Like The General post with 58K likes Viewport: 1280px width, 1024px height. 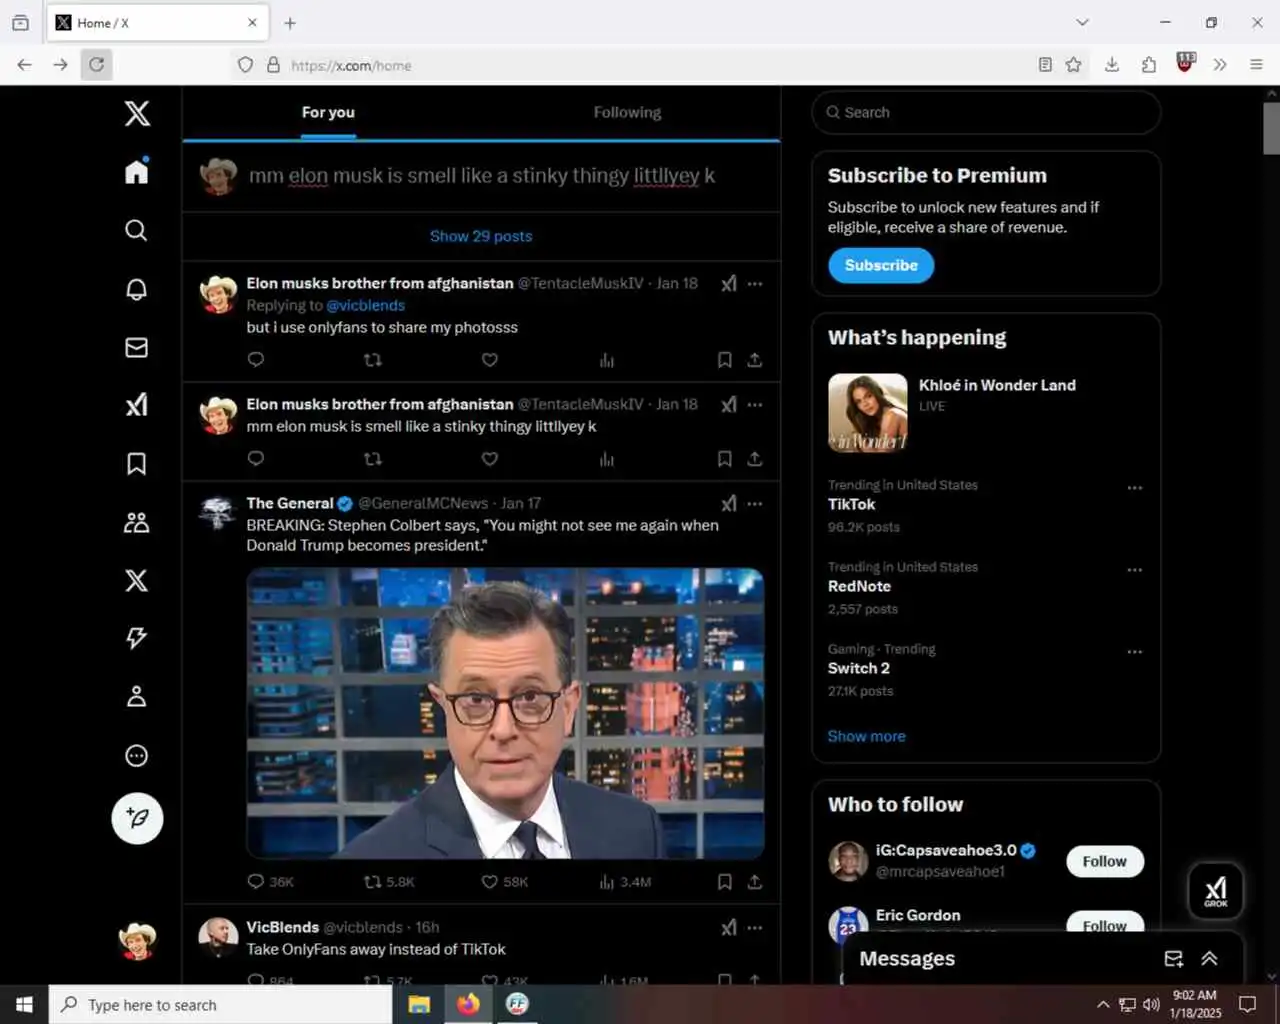(490, 882)
